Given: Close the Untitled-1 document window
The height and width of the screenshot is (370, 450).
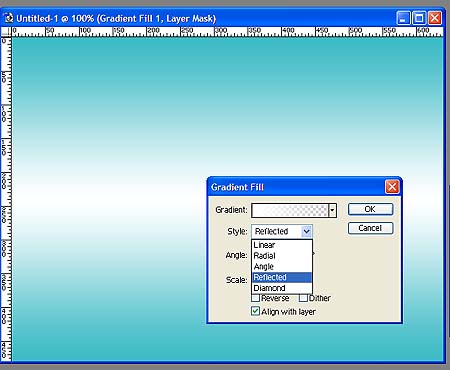Looking at the screenshot, I should [x=435, y=18].
